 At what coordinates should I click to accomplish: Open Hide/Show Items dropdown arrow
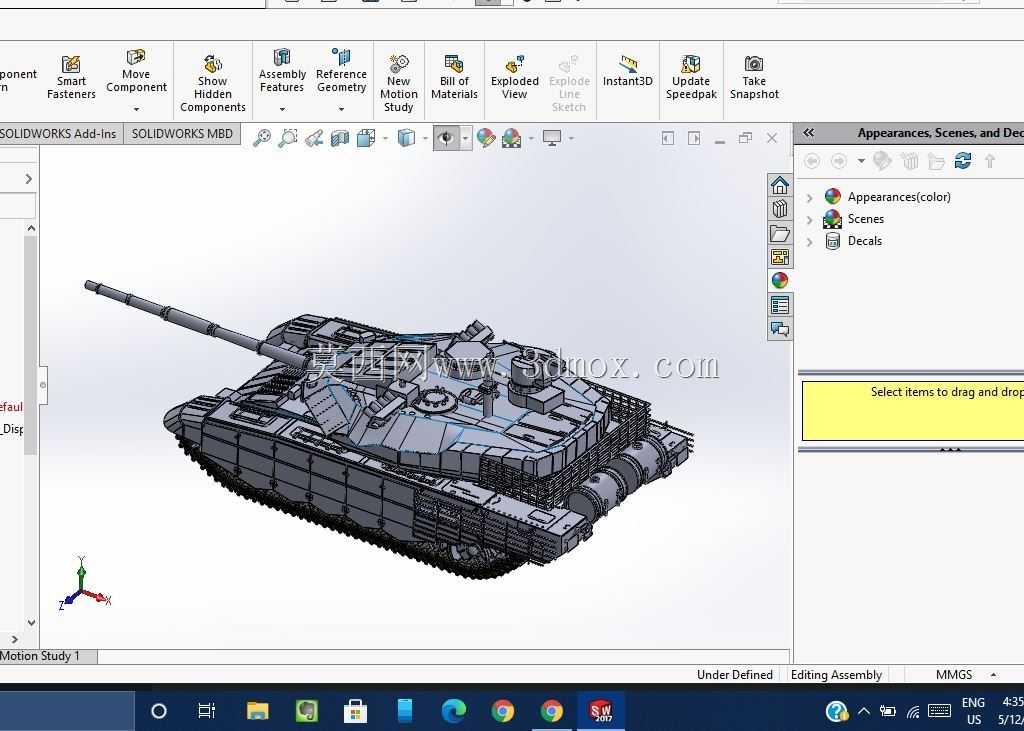click(465, 138)
